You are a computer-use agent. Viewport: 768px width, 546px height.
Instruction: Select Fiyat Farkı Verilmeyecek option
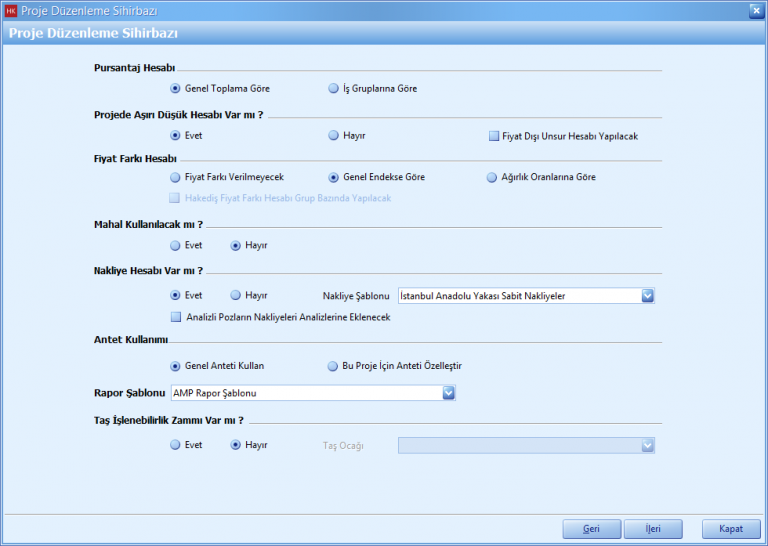tap(176, 177)
